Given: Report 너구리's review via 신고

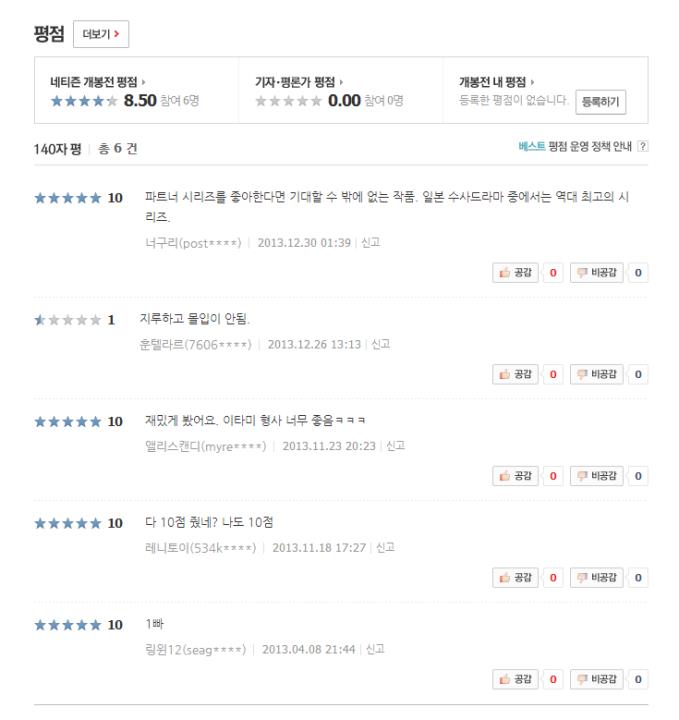Looking at the screenshot, I should click(370, 242).
